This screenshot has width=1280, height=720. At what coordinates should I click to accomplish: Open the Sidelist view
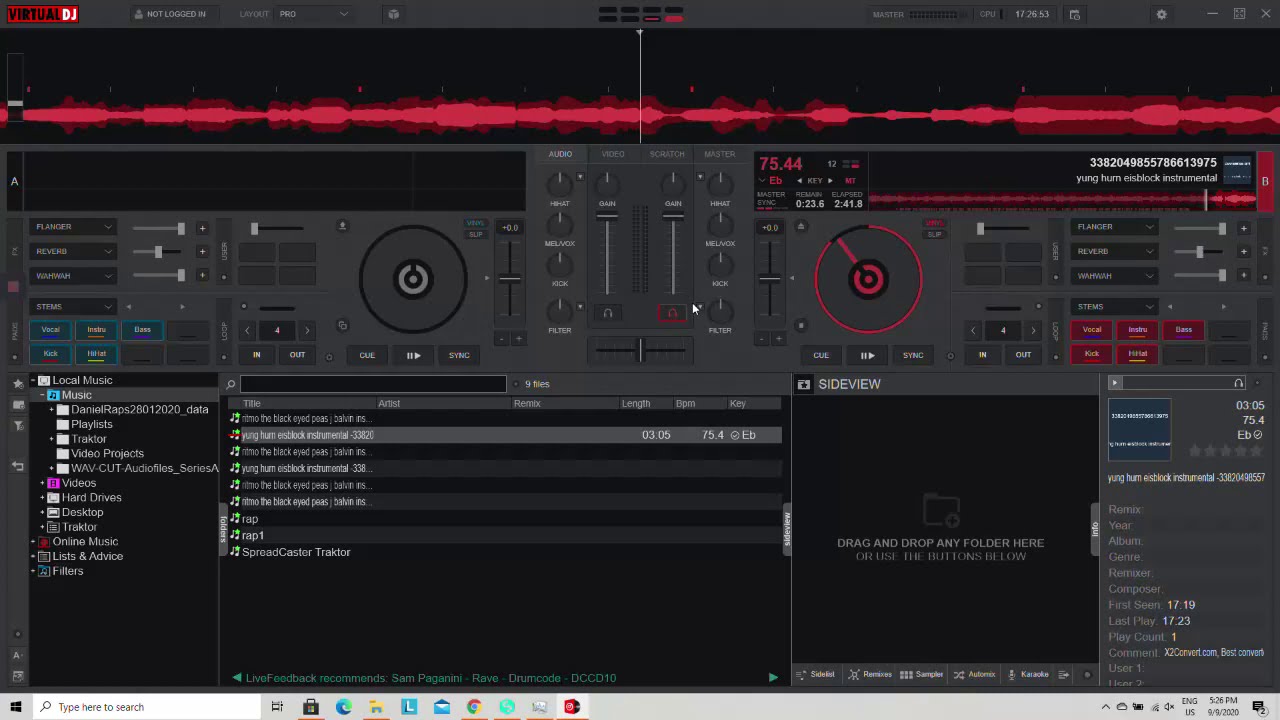point(815,675)
